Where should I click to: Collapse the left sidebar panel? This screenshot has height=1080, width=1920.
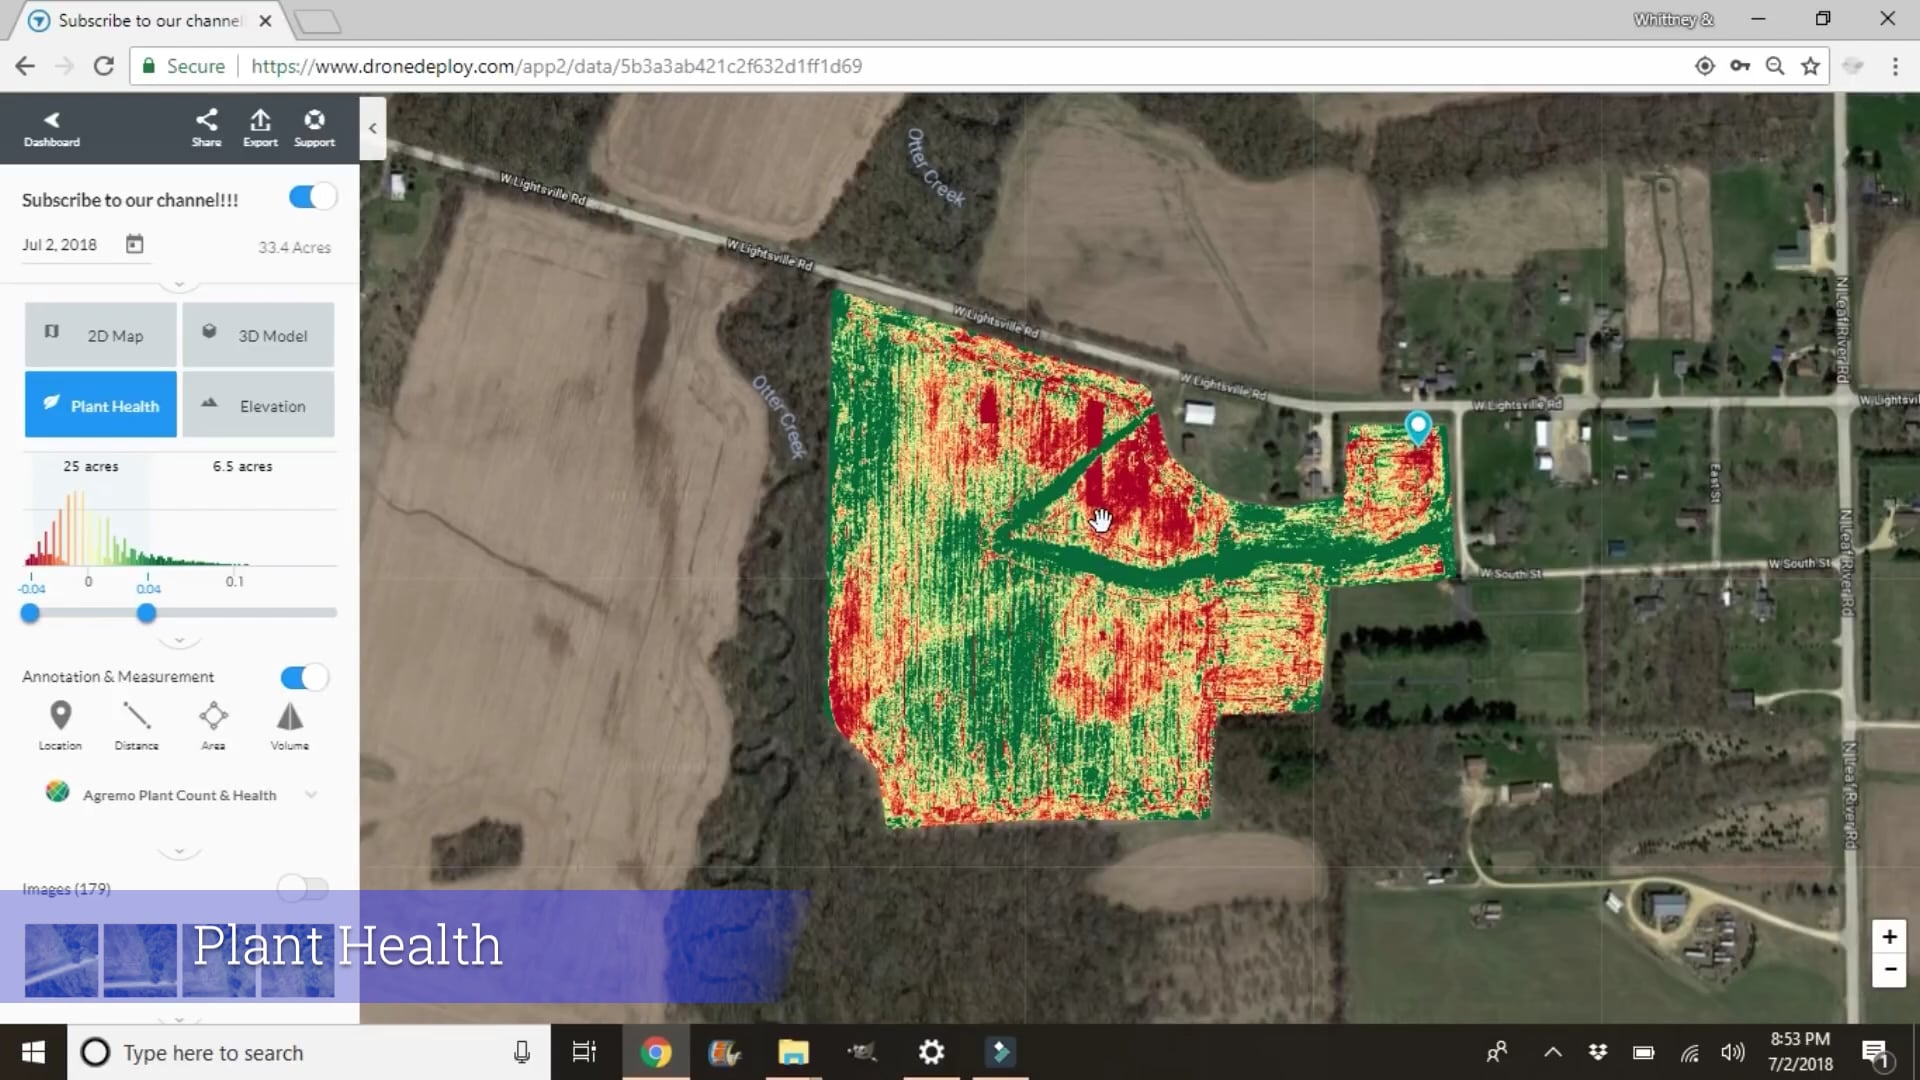point(372,128)
